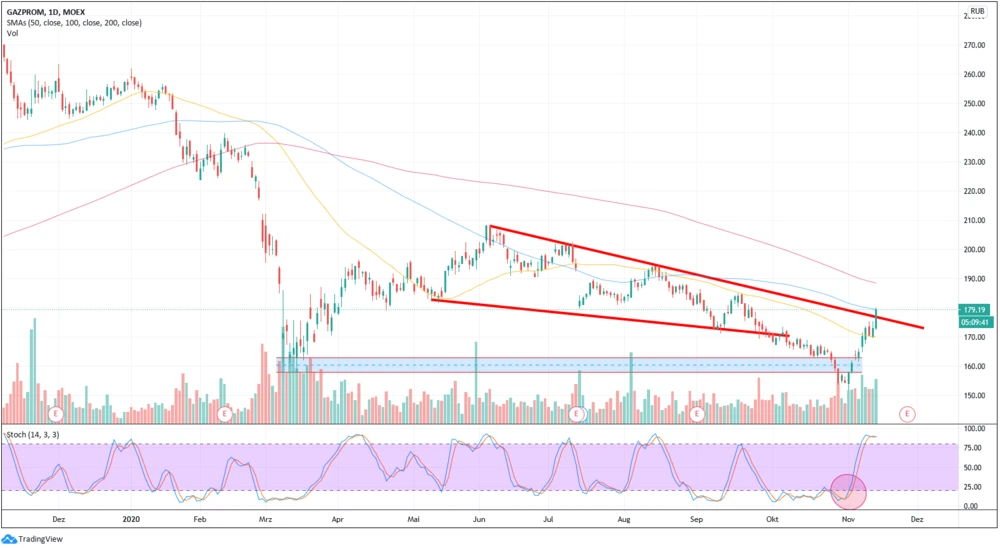The width and height of the screenshot is (1000, 548).
Task: Click the Vol indicator legend label
Action: pyautogui.click(x=13, y=33)
